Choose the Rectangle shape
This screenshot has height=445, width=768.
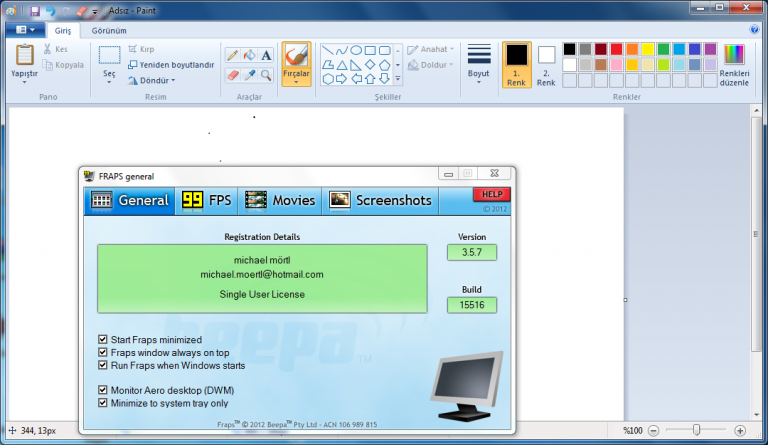point(370,50)
